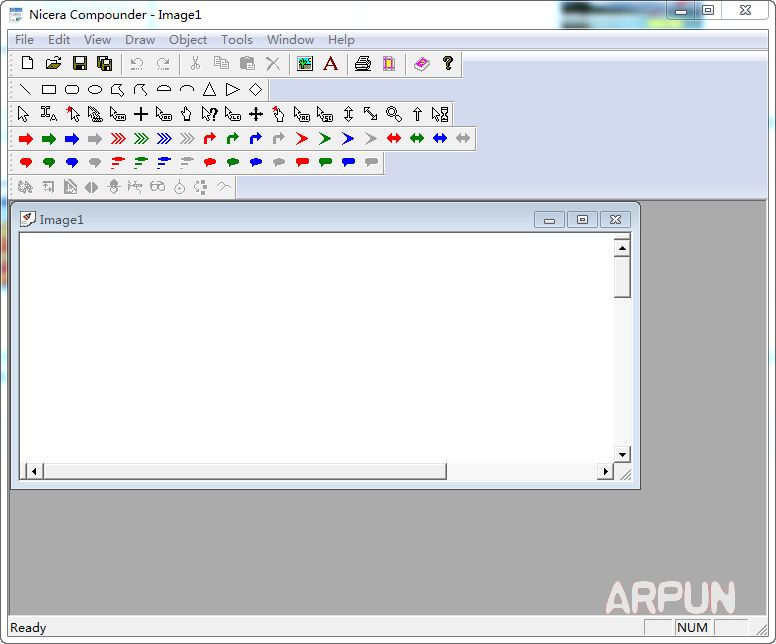Click the red letter A text tool
776x644 pixels.
click(330, 64)
